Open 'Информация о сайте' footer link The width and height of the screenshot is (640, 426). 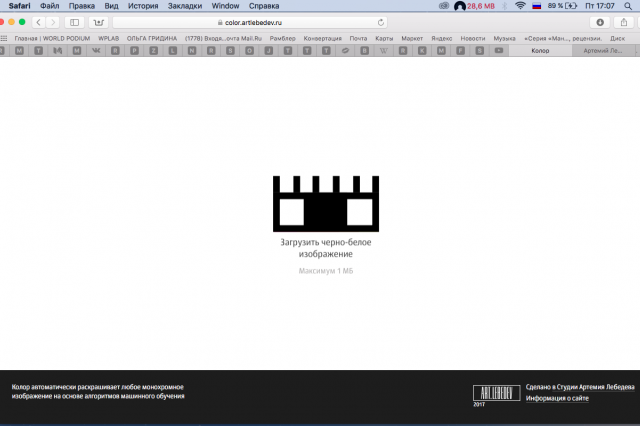557,398
